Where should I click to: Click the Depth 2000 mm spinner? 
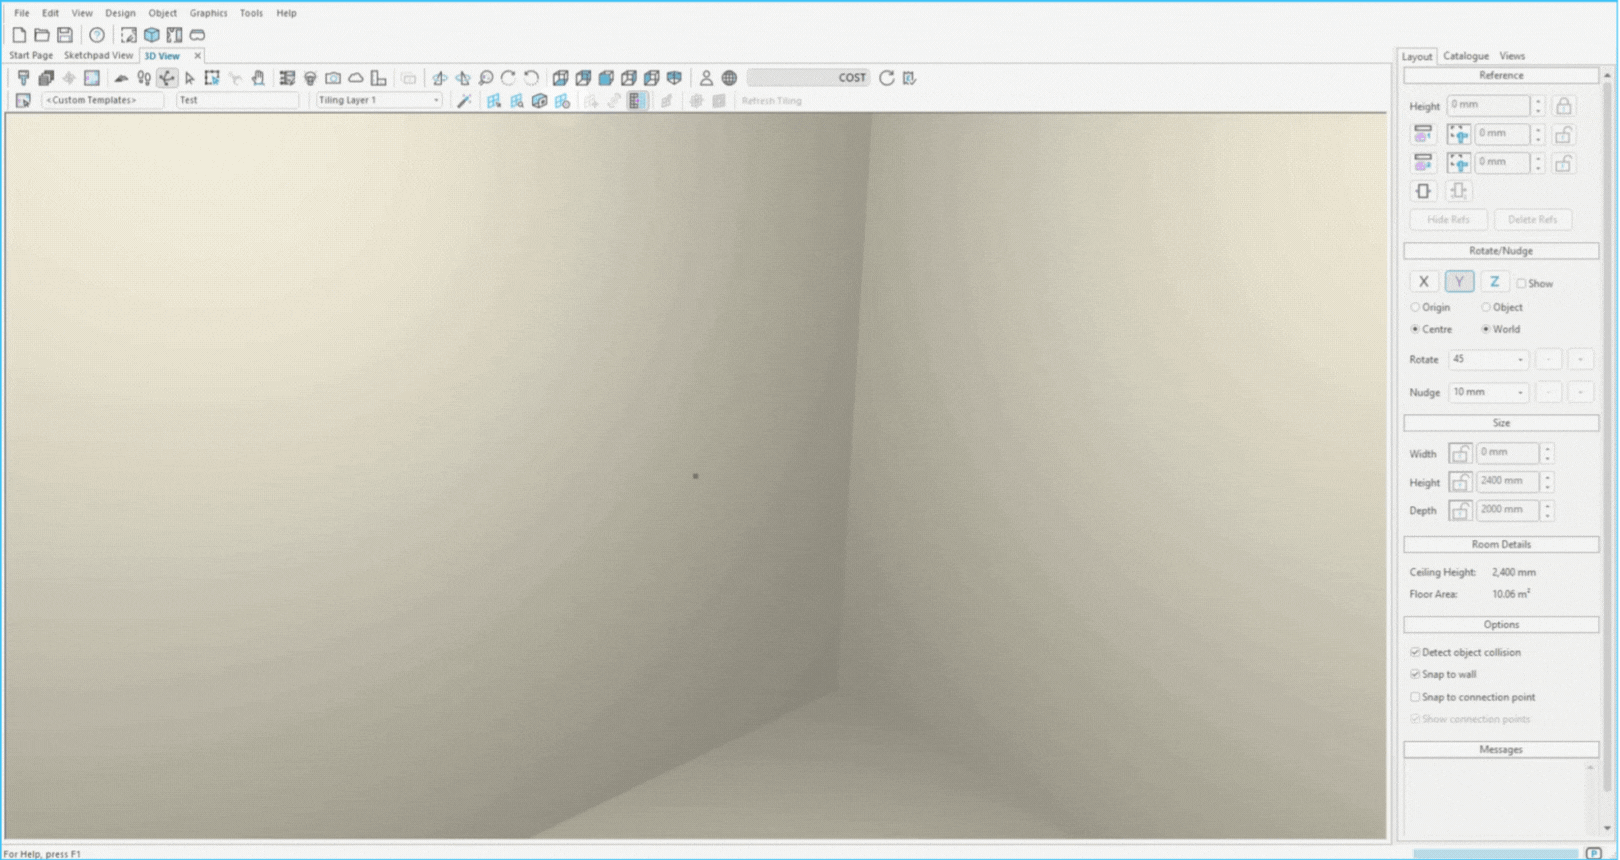1547,511
